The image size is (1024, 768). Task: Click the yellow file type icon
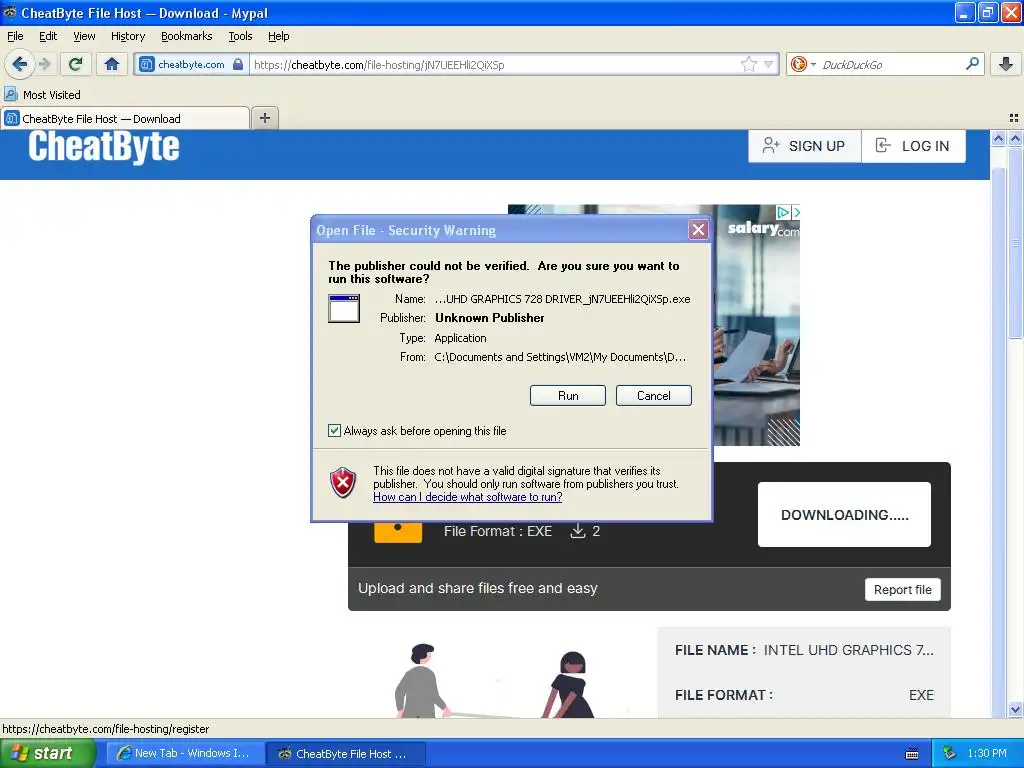398,532
